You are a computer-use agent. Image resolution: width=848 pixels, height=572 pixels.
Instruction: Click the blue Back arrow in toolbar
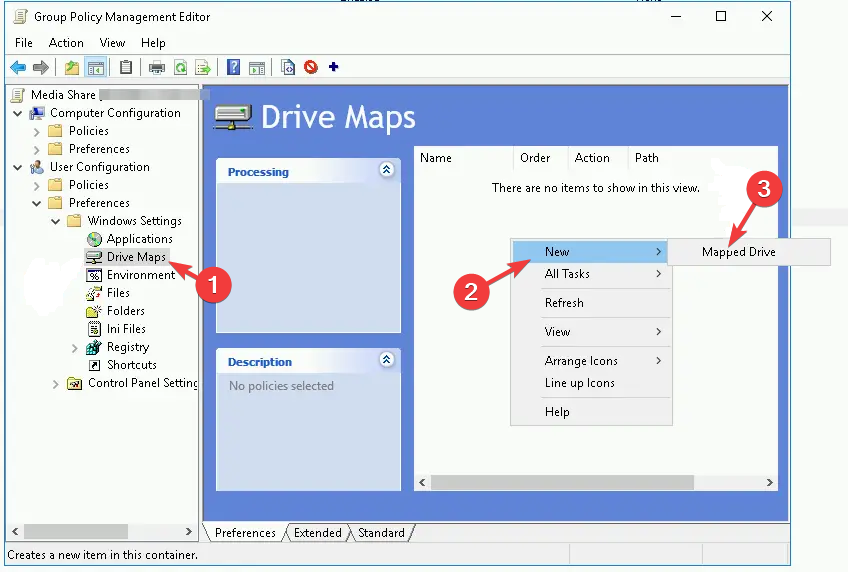pyautogui.click(x=18, y=68)
